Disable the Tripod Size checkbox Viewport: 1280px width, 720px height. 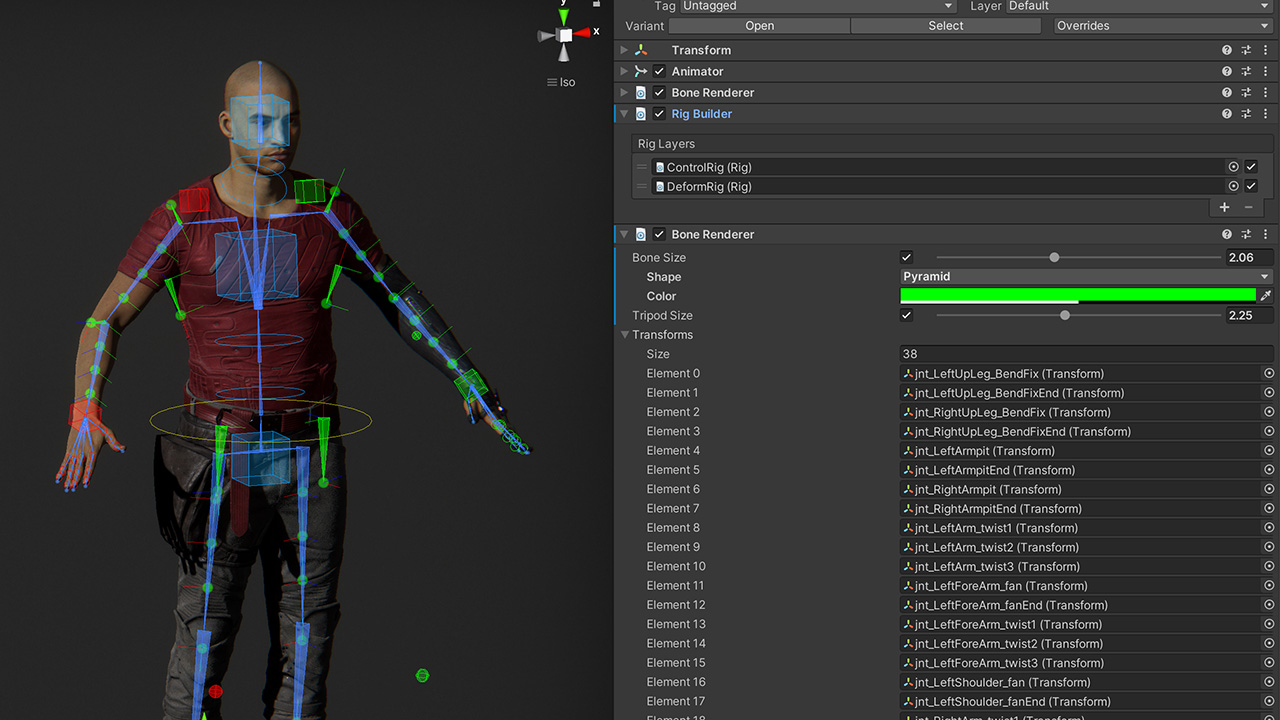click(x=906, y=315)
